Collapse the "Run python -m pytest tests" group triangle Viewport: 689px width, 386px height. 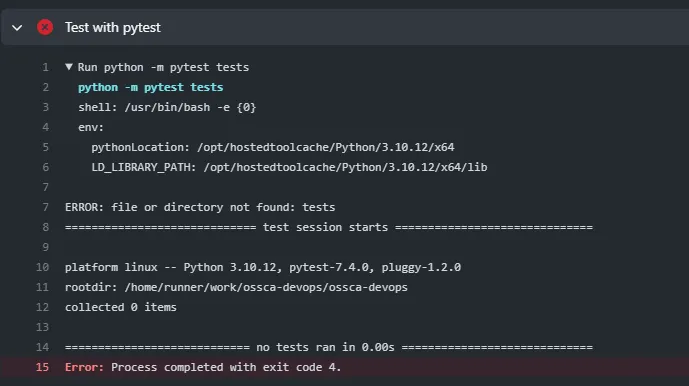coord(69,67)
